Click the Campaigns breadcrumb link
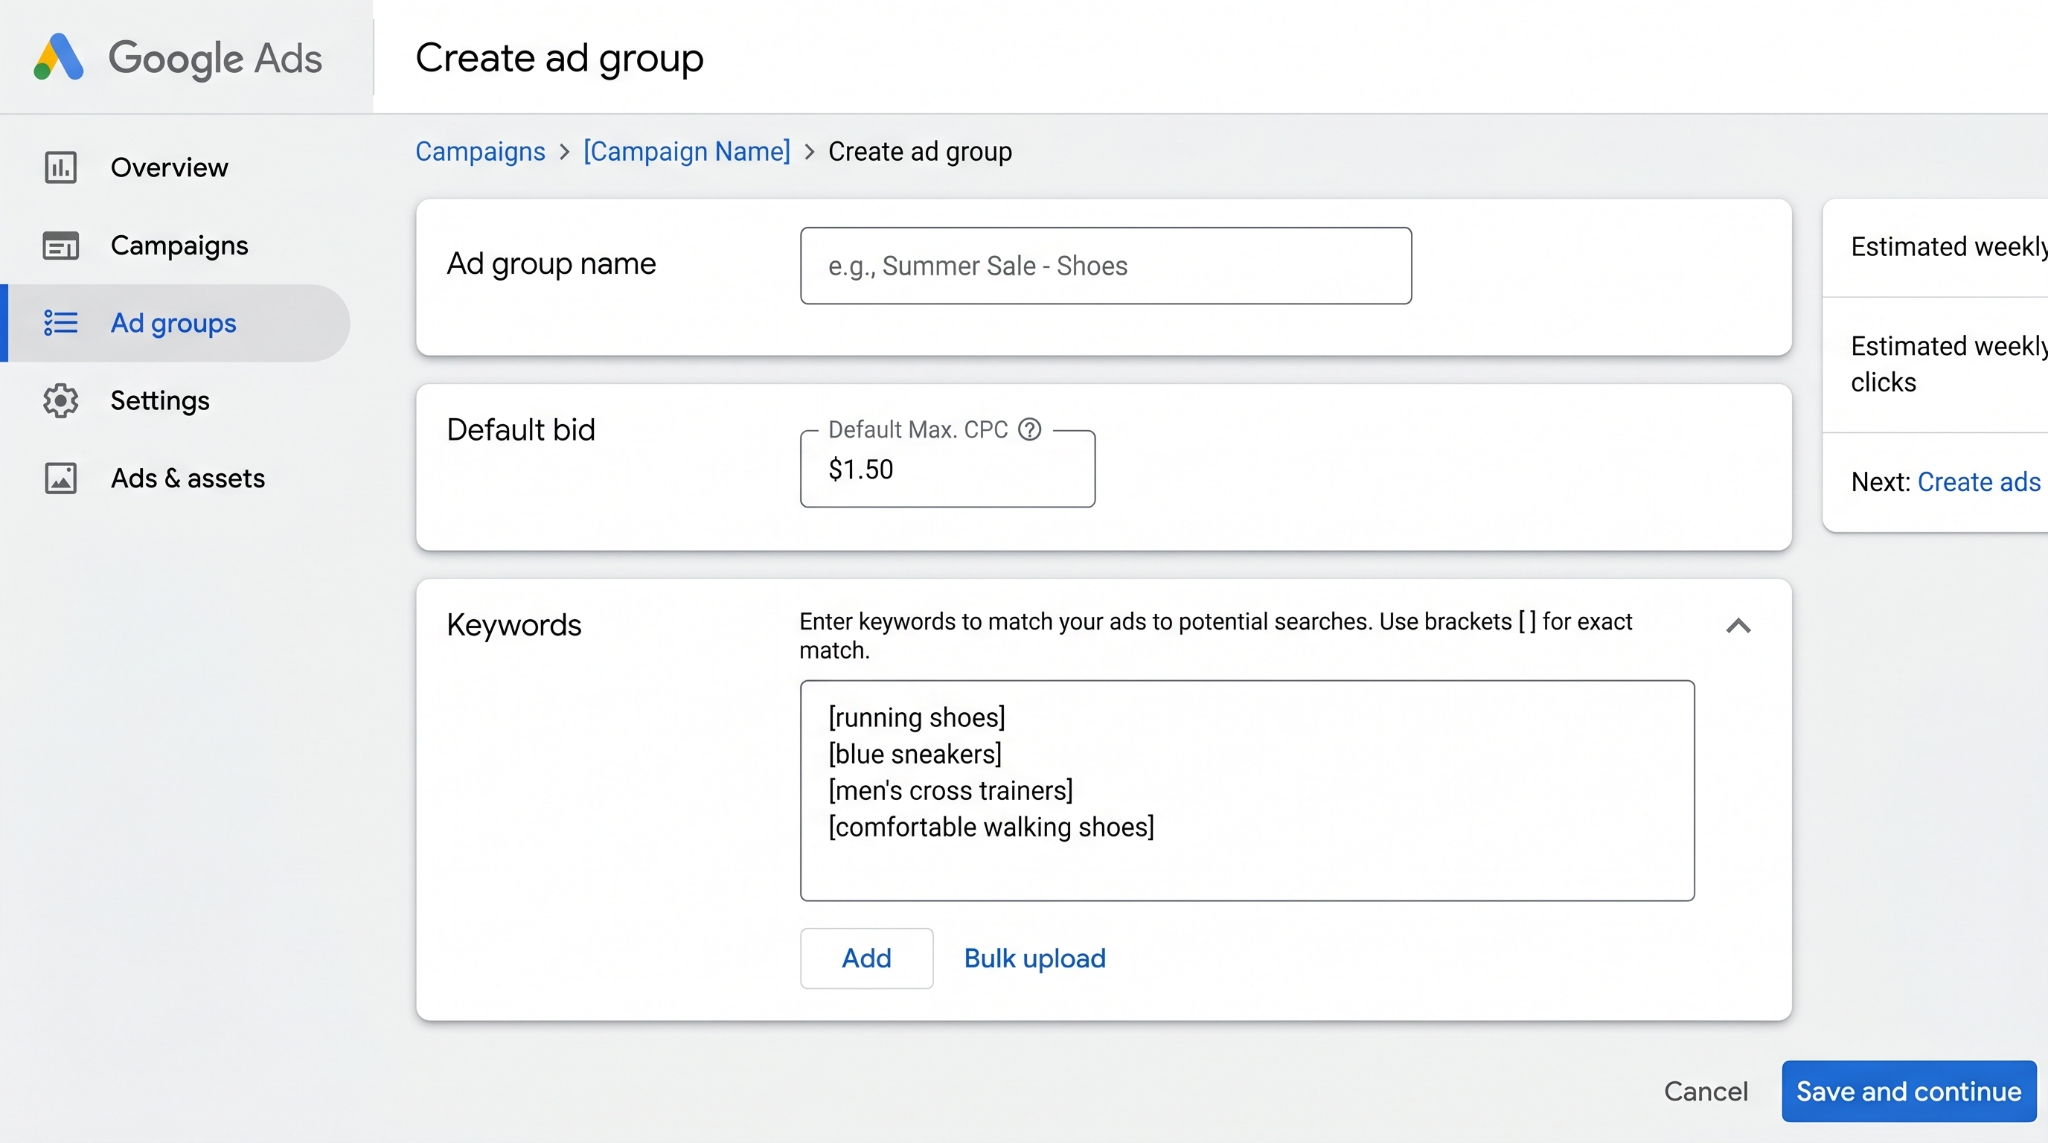The image size is (2048, 1143). 480,151
